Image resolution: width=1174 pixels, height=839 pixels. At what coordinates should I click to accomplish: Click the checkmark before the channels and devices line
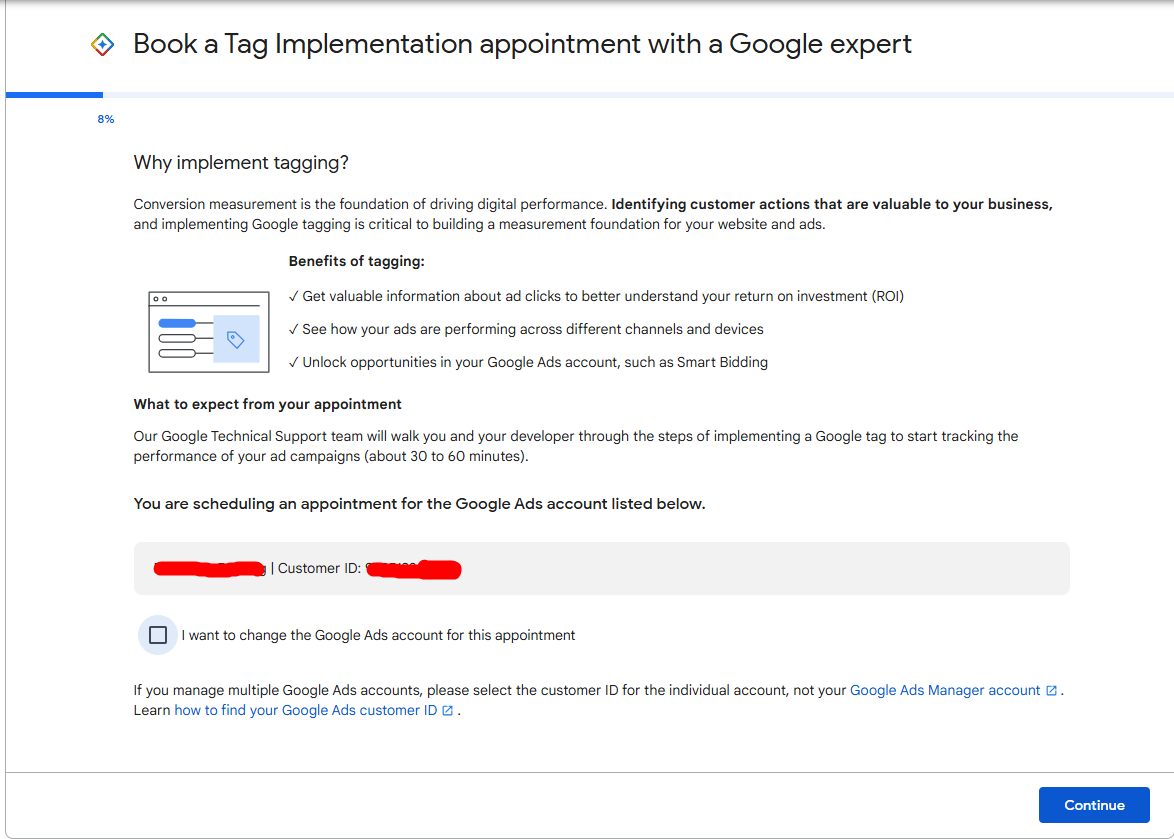295,329
